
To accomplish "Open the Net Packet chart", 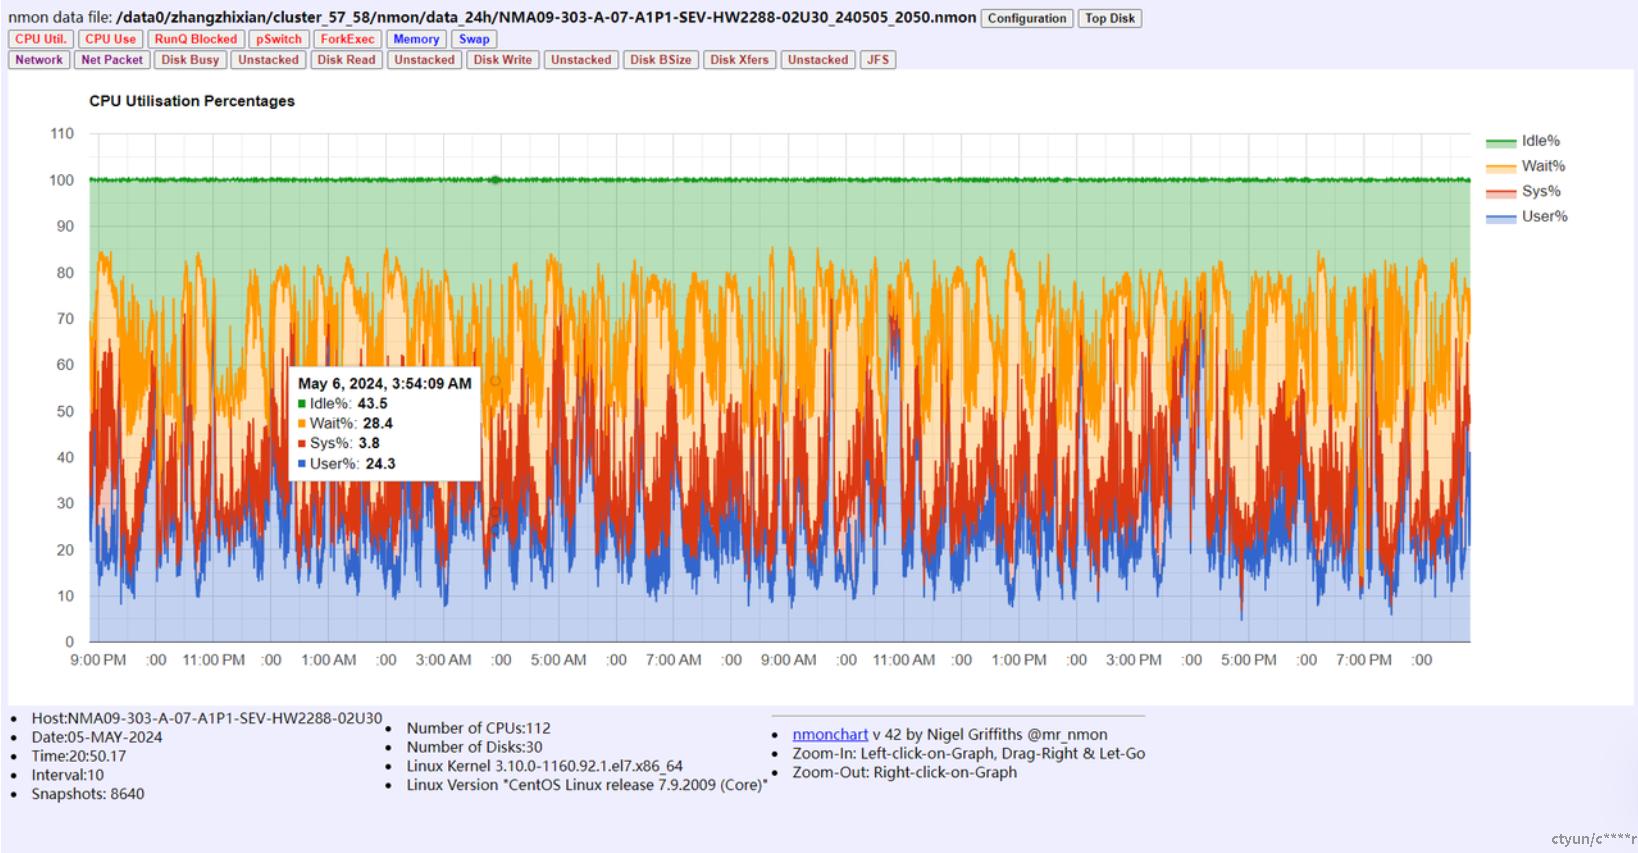I will [x=112, y=60].
